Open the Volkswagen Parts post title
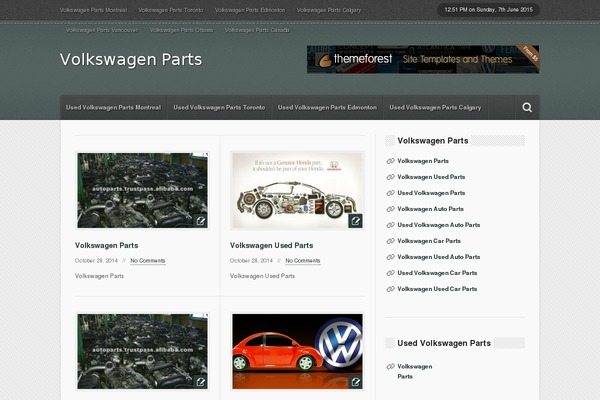 tap(107, 245)
